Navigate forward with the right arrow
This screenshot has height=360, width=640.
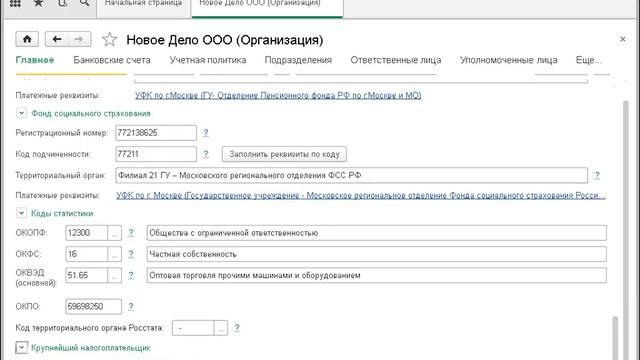pyautogui.click(x=79, y=39)
